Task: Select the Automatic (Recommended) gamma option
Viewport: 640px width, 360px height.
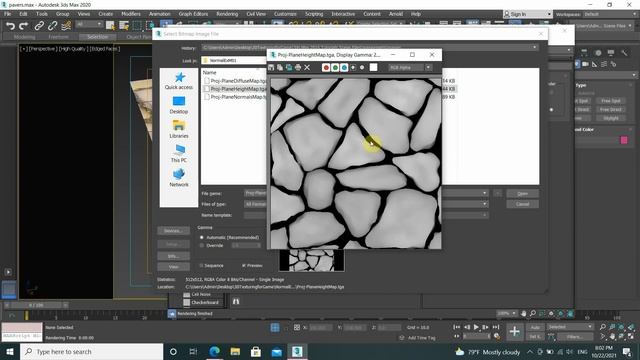Action: 202,237
